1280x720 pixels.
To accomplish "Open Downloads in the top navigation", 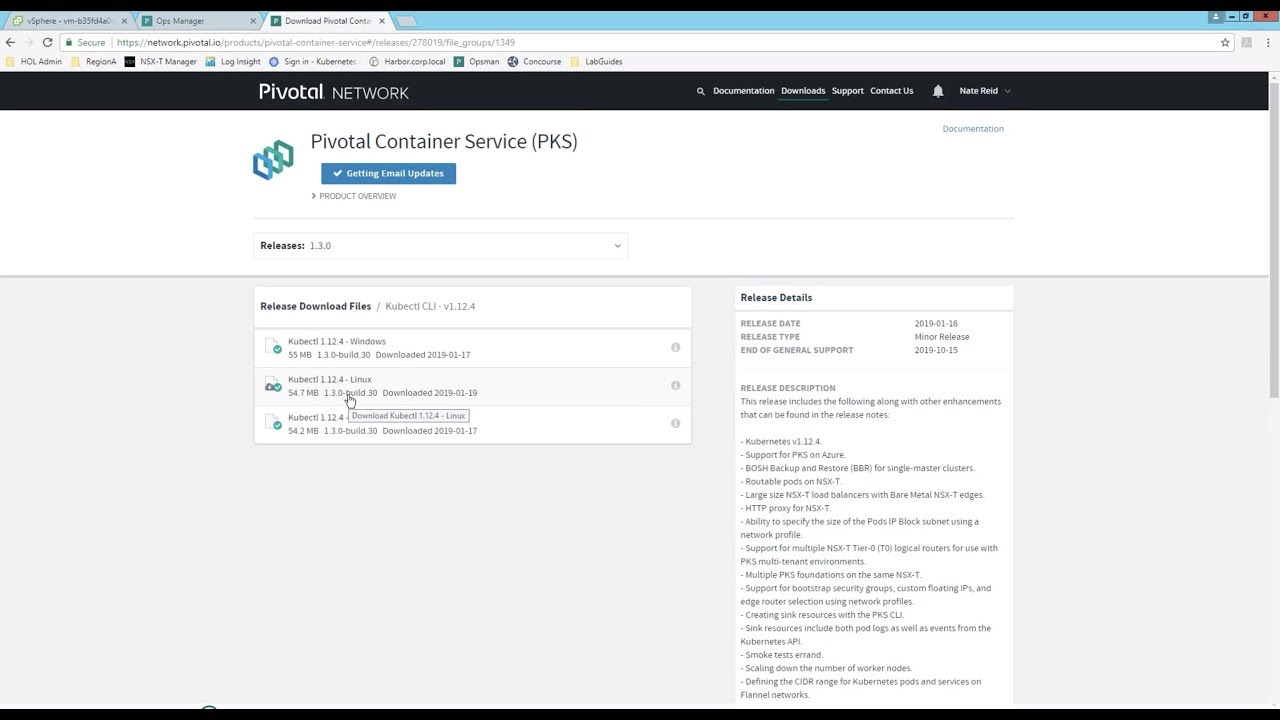I will point(803,91).
